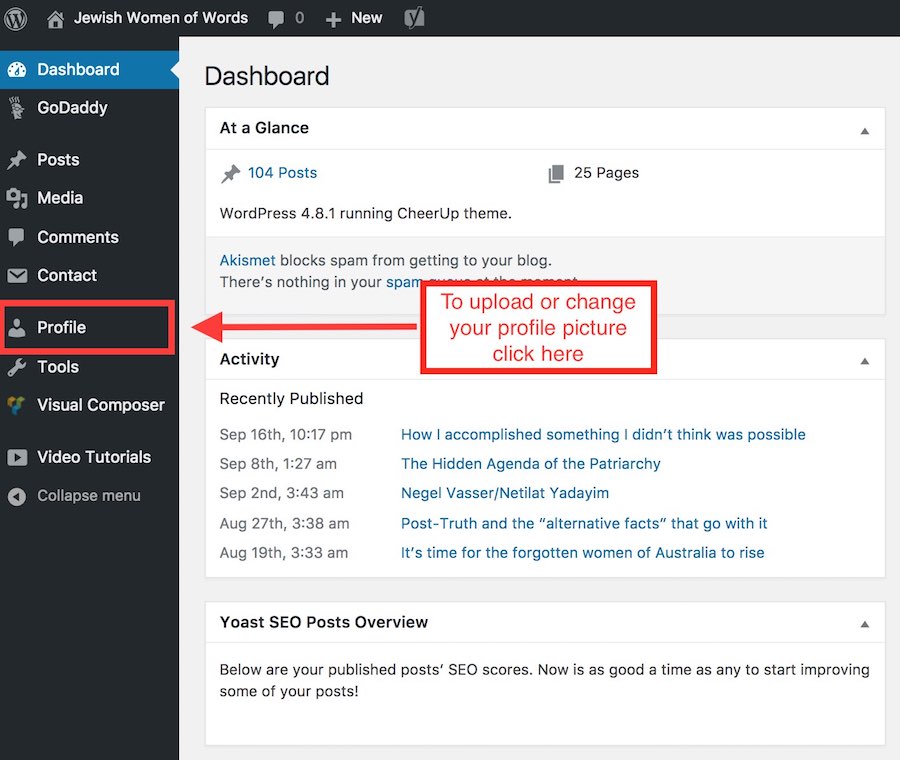This screenshot has width=900, height=760.
Task: Open the comments bubble icon in admin bar
Action: coord(276,19)
